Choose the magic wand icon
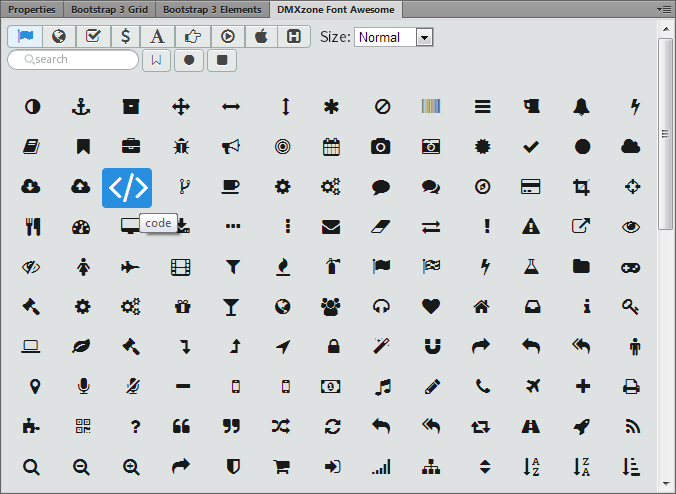676x494 pixels. 381,346
